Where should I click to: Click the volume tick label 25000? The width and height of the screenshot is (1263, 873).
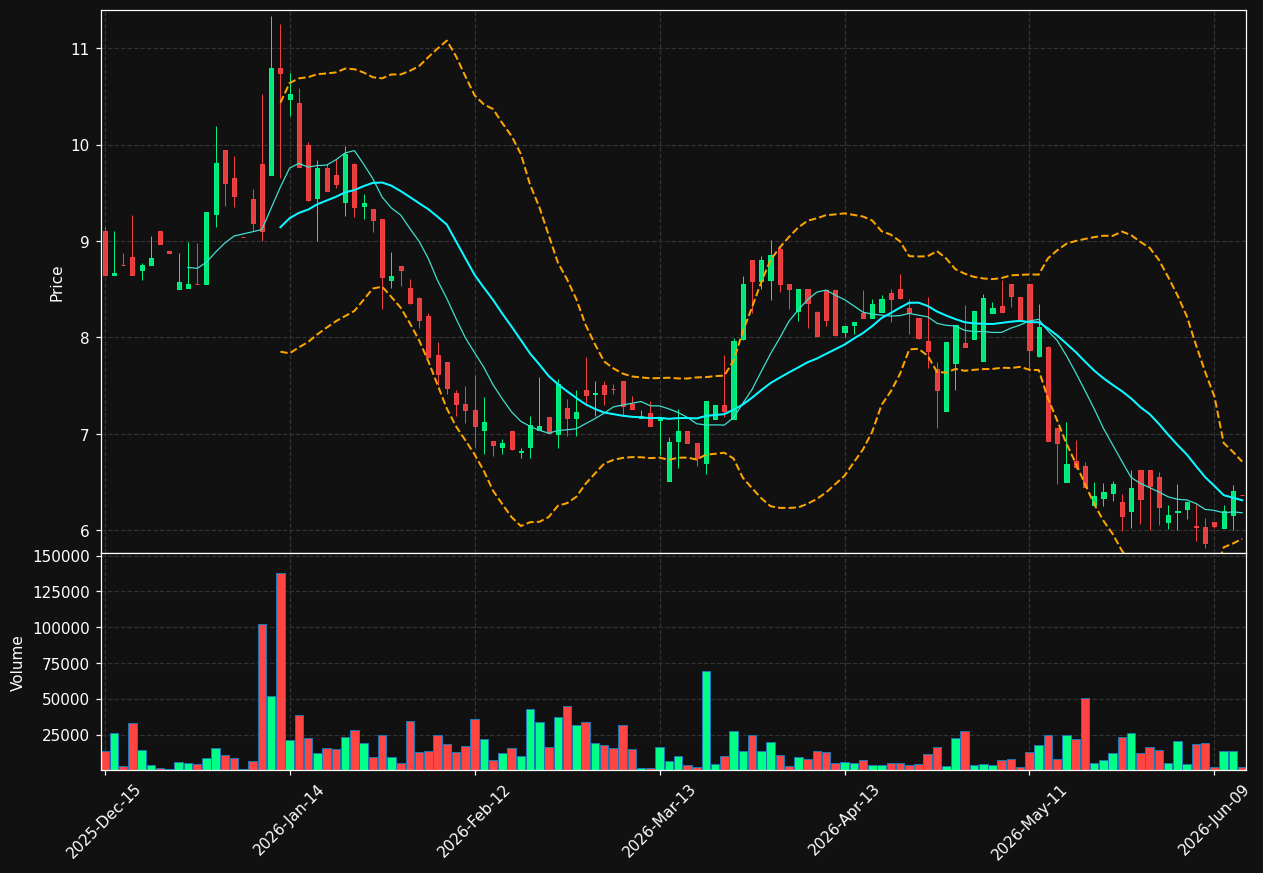[66, 735]
